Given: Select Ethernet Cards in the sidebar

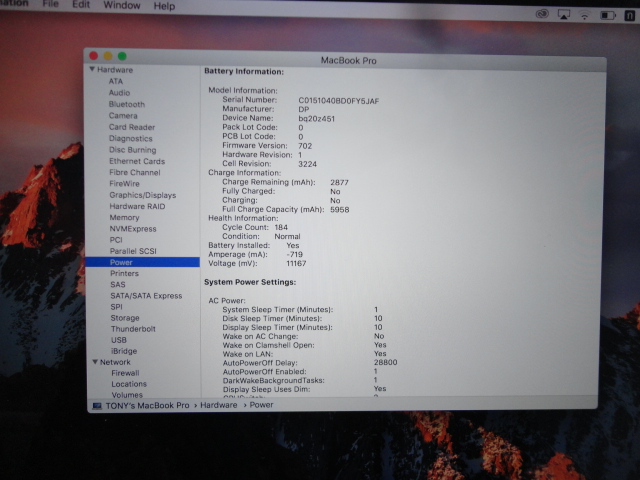Looking at the screenshot, I should pos(137,161).
